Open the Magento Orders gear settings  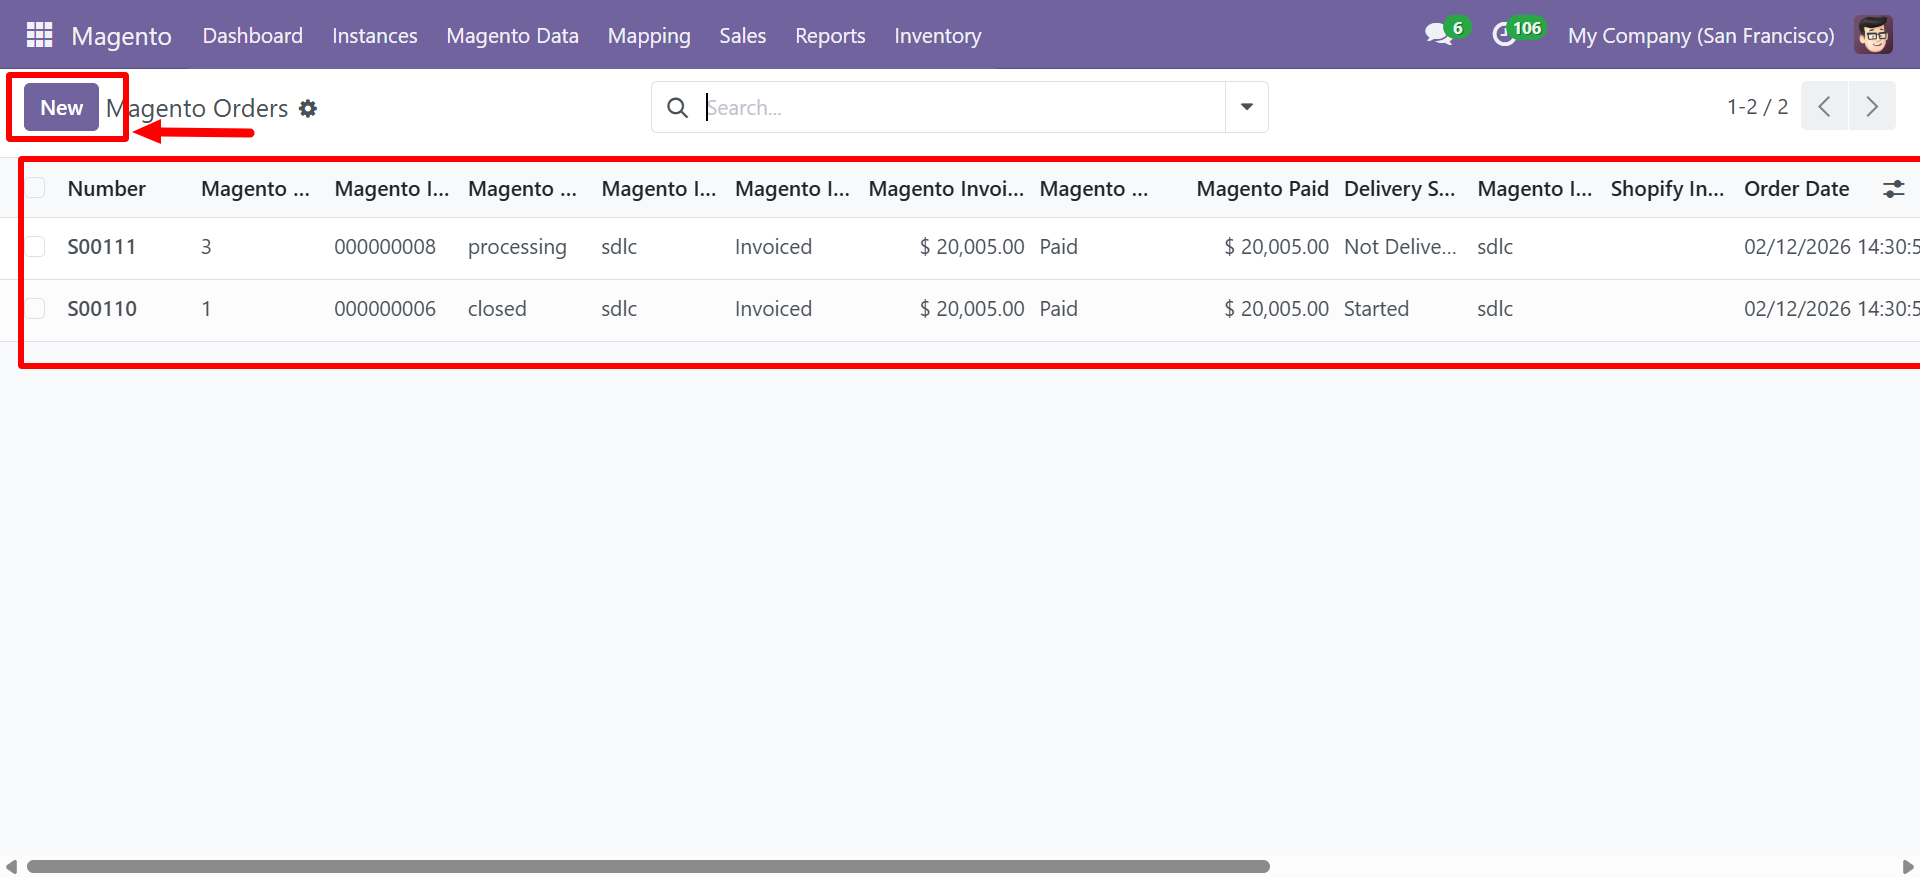coord(308,108)
